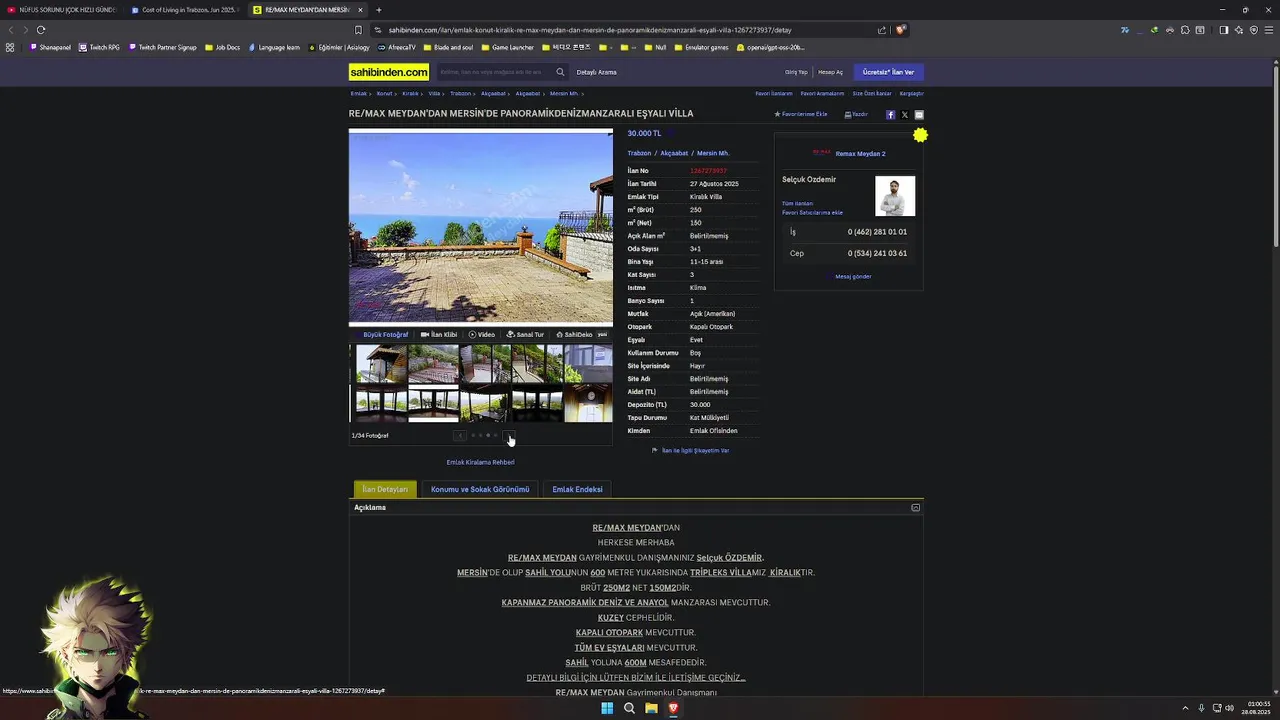Screen dimensions: 1280x720
Task: Click agent Selçuk Özdemir profile photo
Action: tap(895, 196)
